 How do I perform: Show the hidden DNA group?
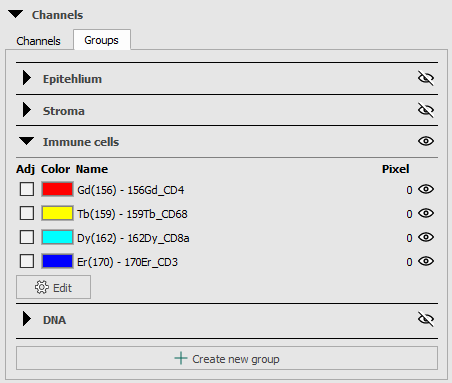[426, 319]
